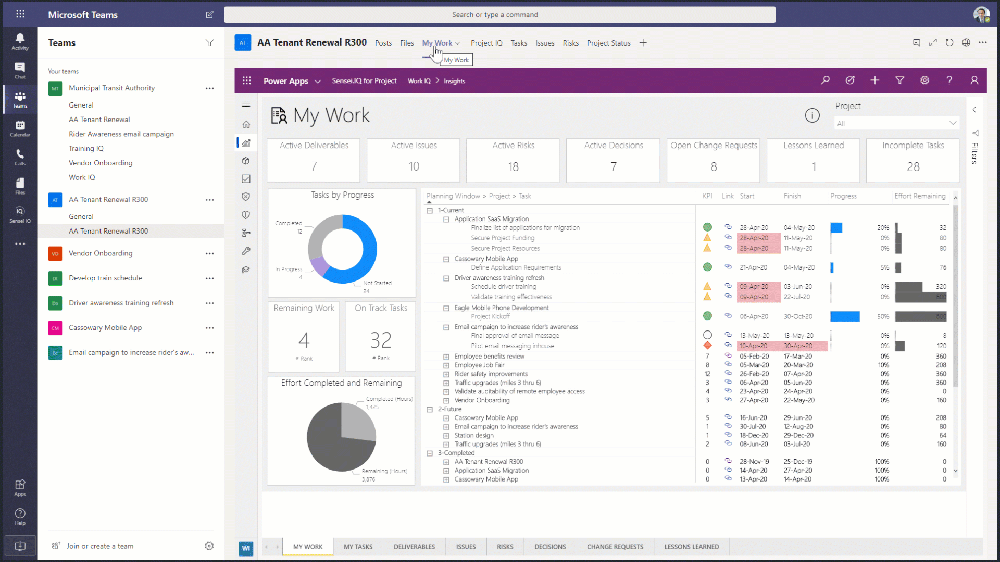The image size is (1000, 562).
Task: Add a new tab with plus button
Action: [x=643, y=43]
